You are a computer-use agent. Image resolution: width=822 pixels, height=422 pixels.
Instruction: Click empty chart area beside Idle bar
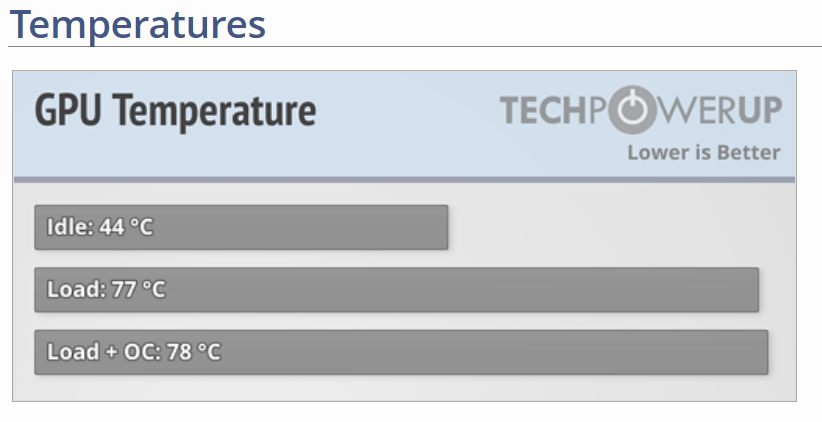[x=620, y=227]
